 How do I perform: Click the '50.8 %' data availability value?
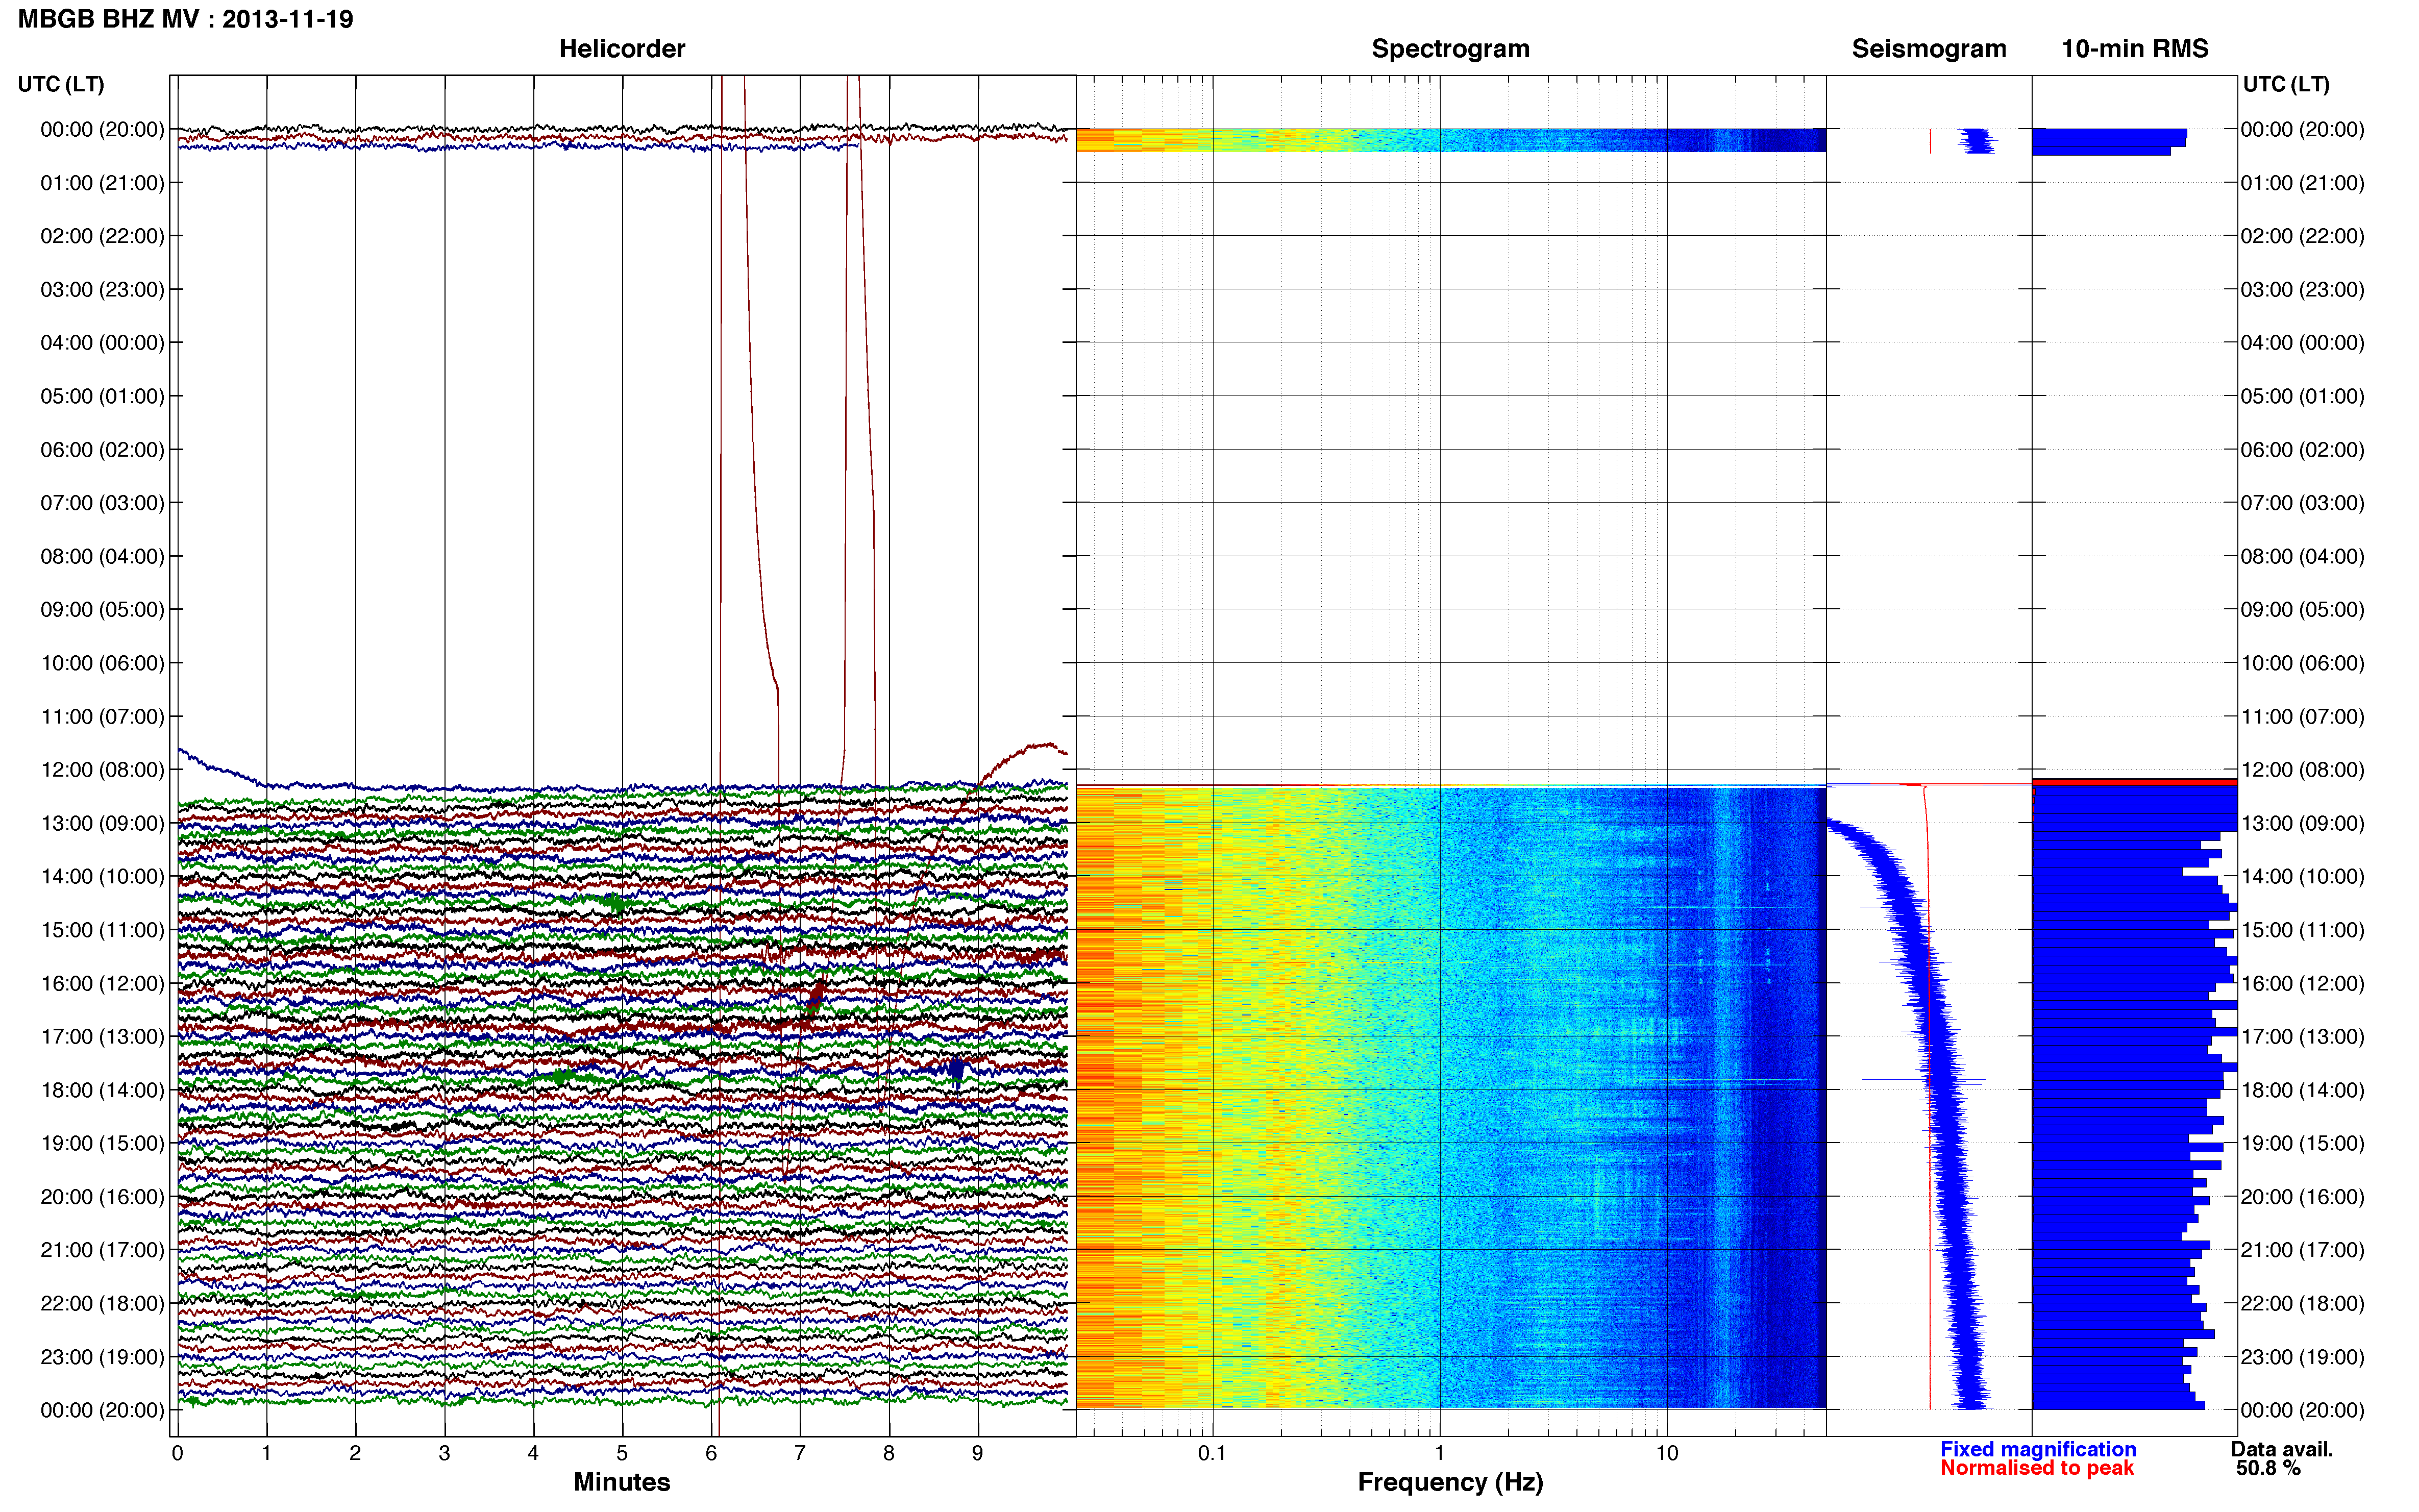[x=2268, y=1468]
